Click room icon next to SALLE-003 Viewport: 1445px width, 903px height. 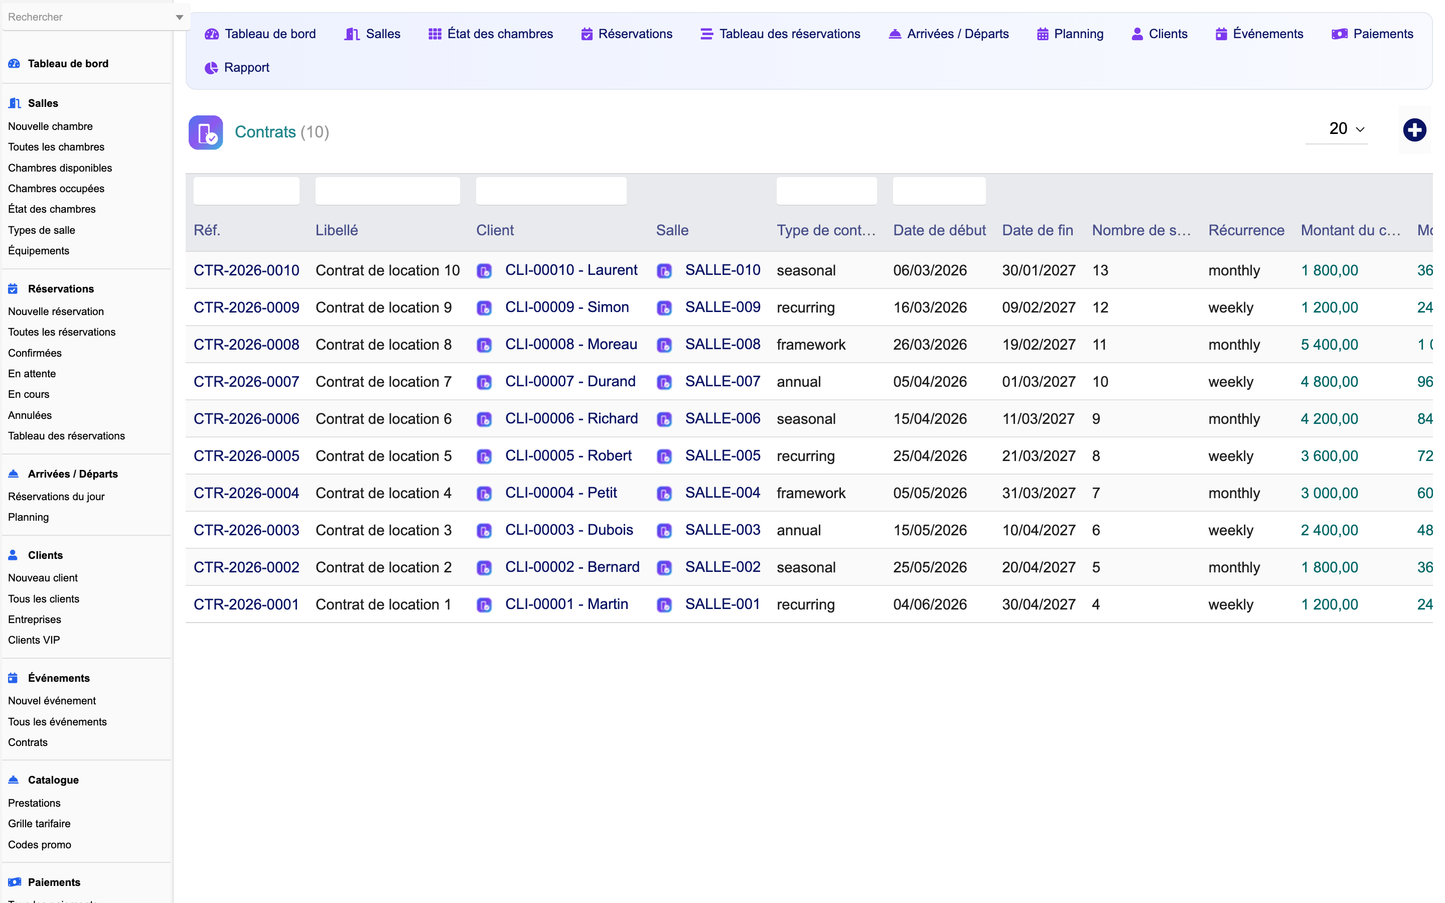pyautogui.click(x=664, y=530)
